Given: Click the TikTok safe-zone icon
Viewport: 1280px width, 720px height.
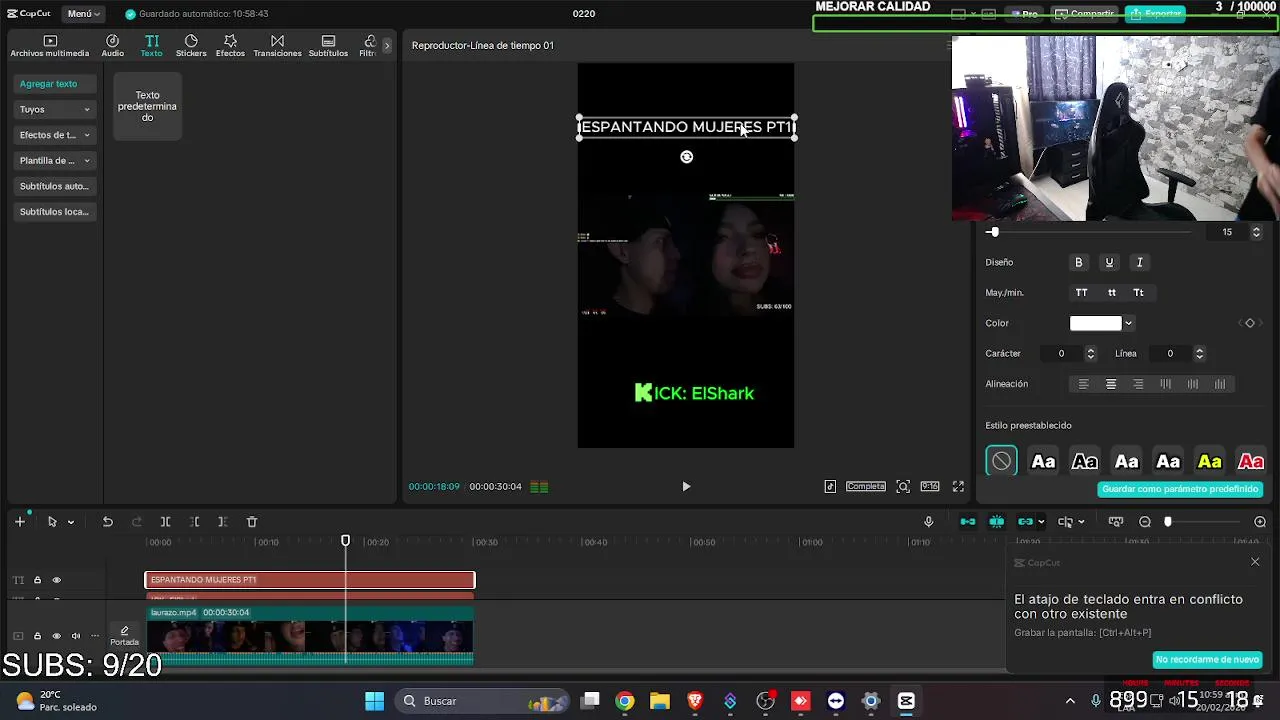Looking at the screenshot, I should pyautogui.click(x=830, y=487).
